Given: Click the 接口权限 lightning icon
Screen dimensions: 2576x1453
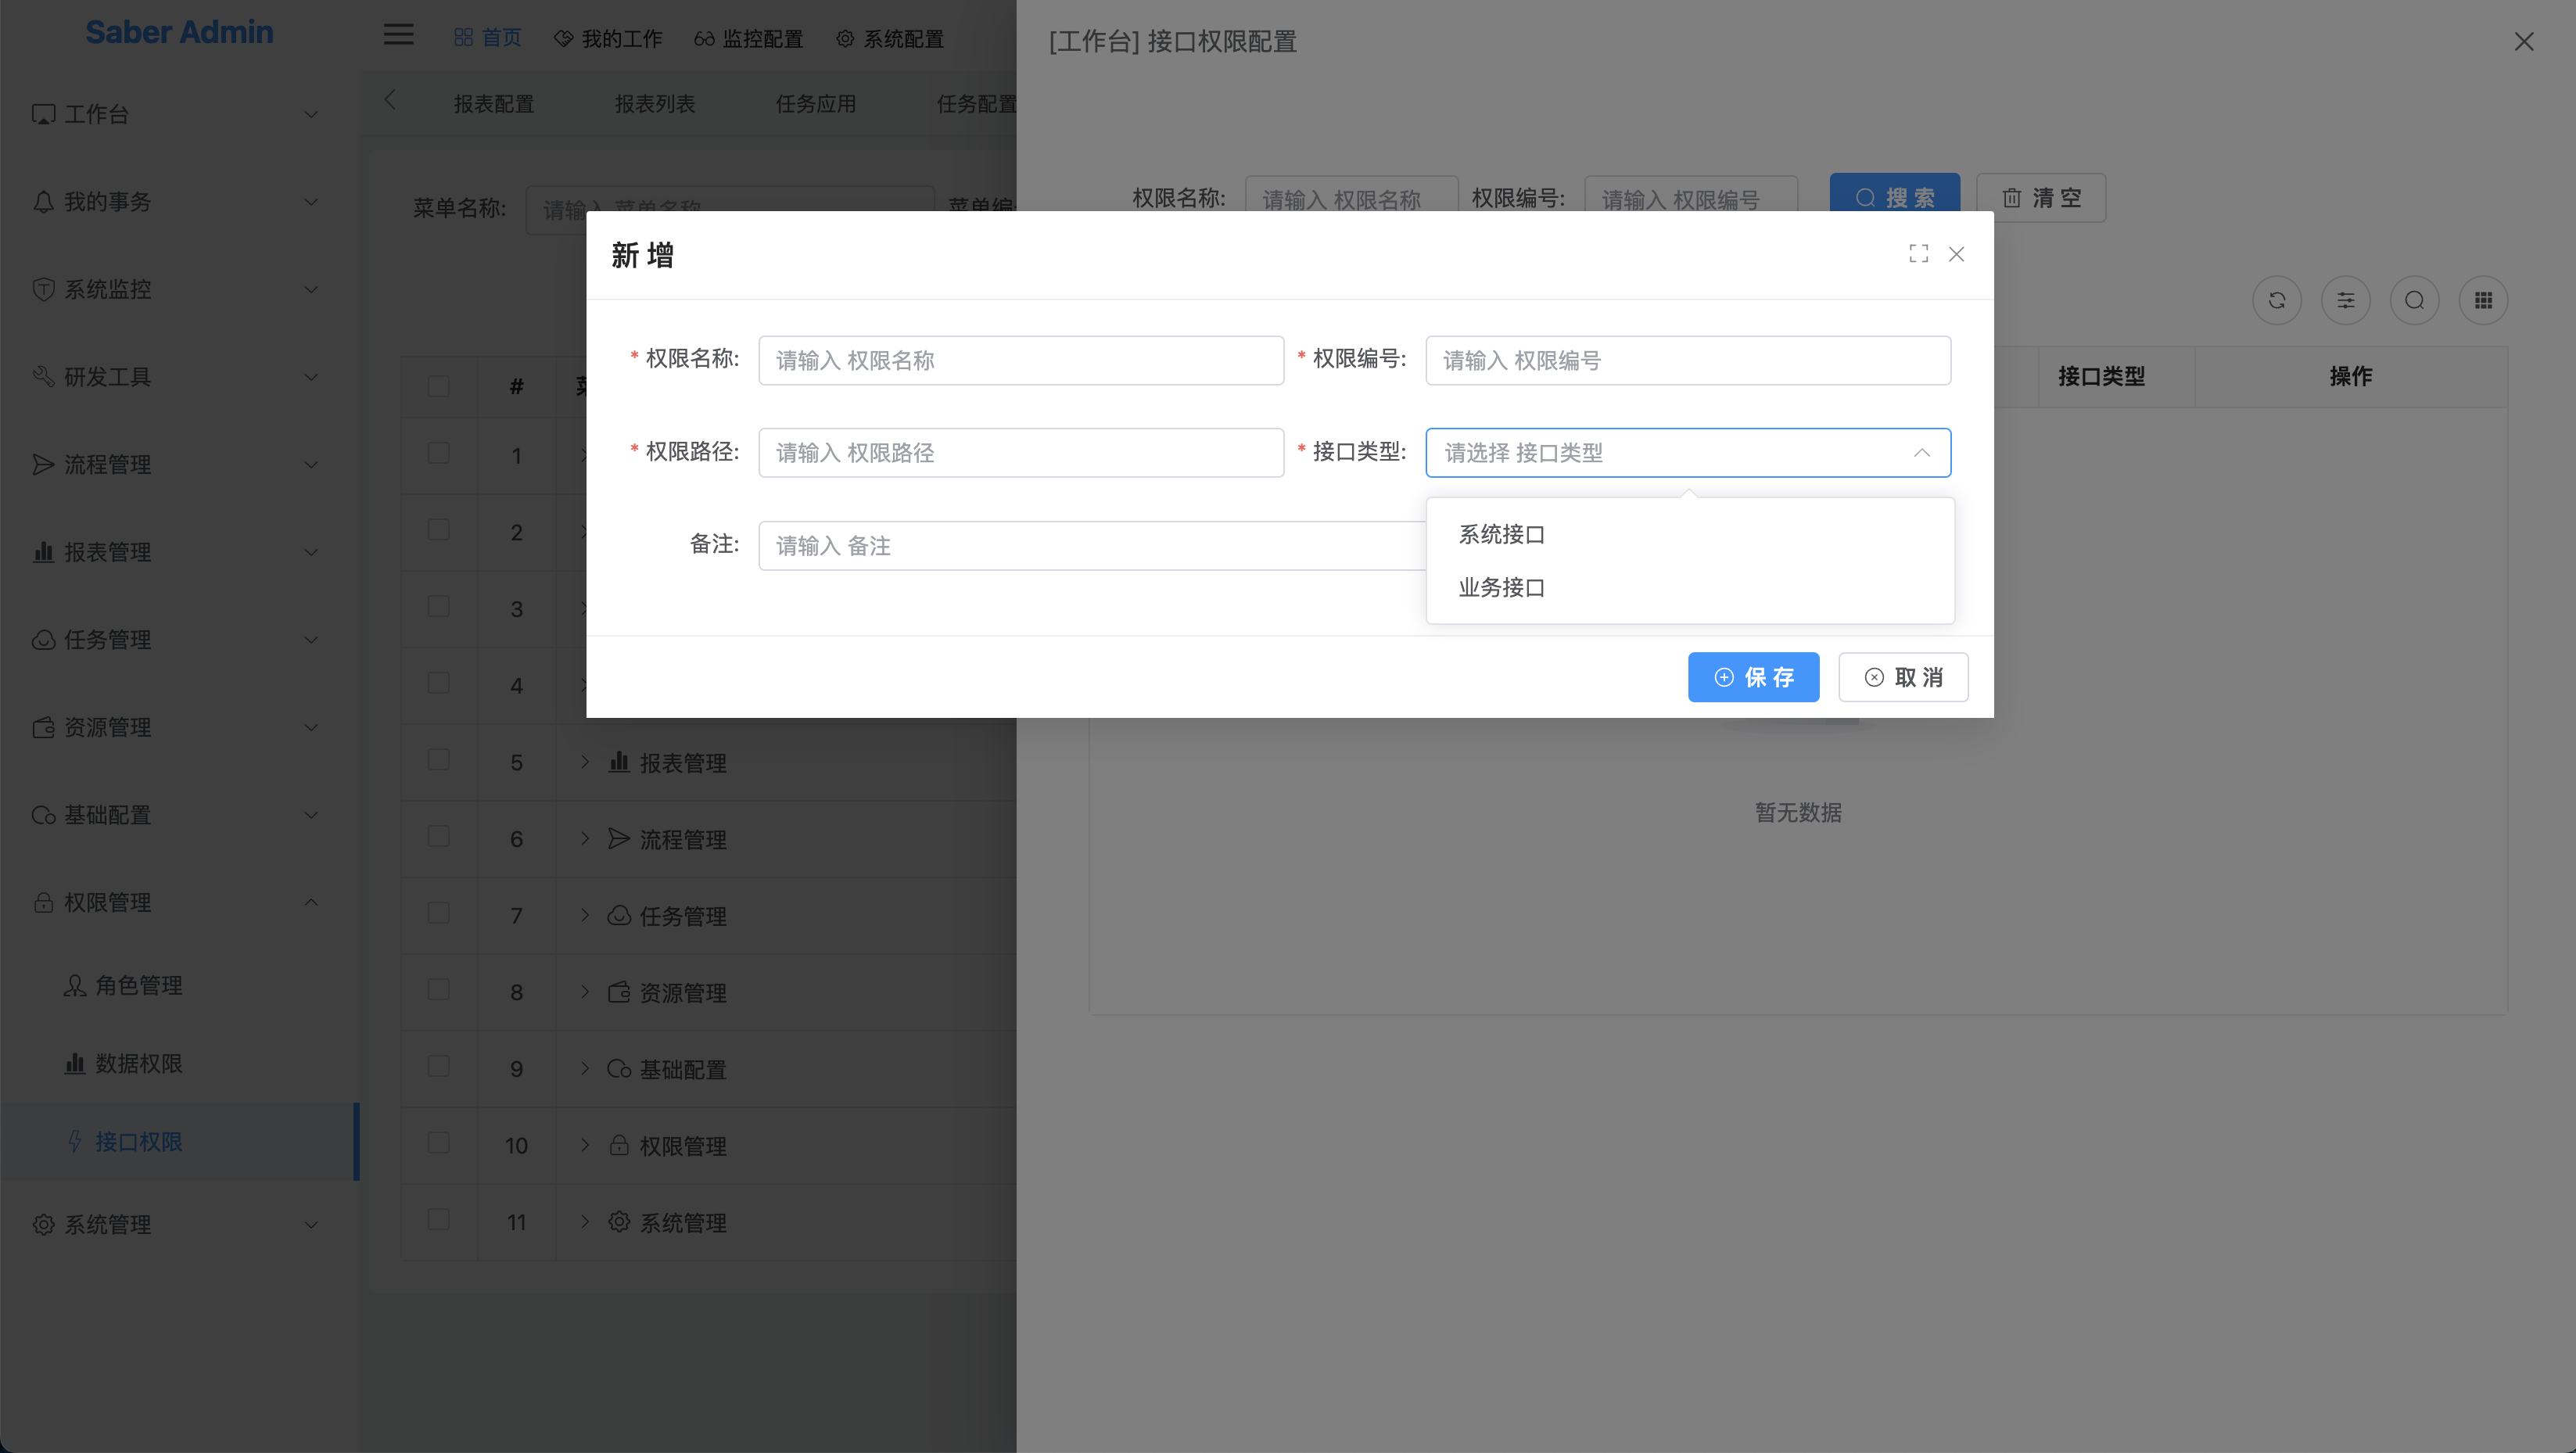Looking at the screenshot, I should click(x=75, y=1141).
